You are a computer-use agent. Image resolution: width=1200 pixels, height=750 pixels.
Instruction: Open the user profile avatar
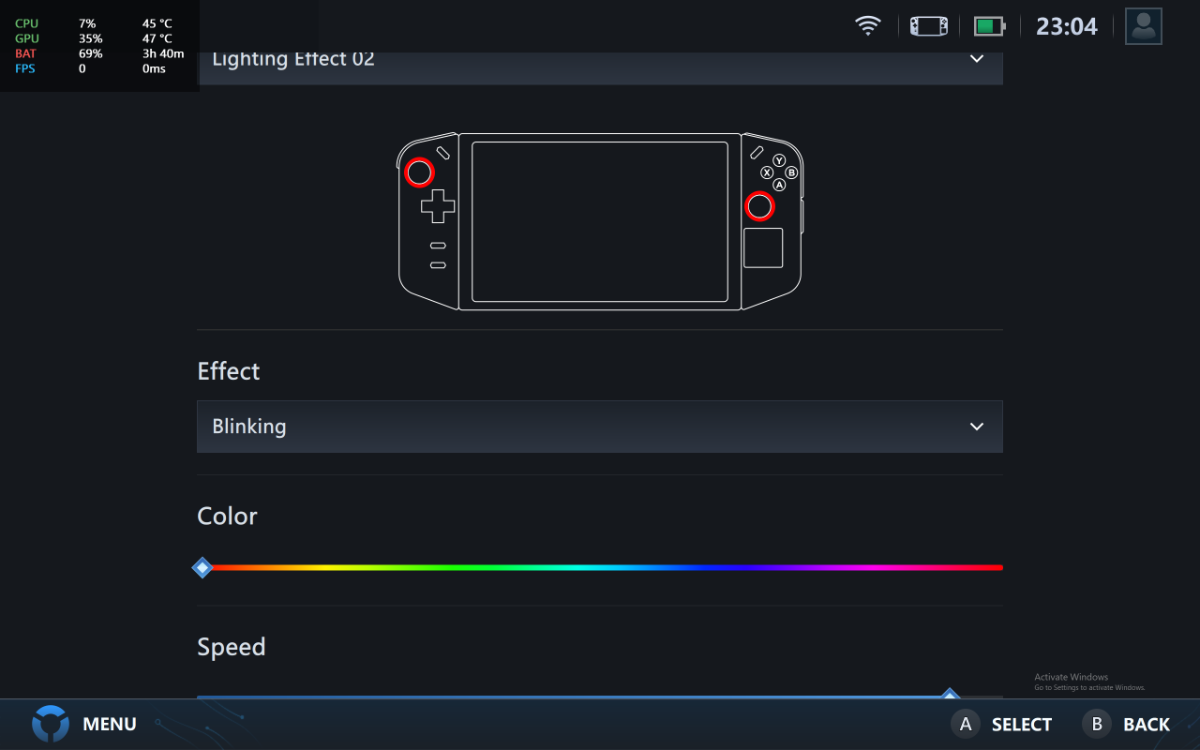1143,26
